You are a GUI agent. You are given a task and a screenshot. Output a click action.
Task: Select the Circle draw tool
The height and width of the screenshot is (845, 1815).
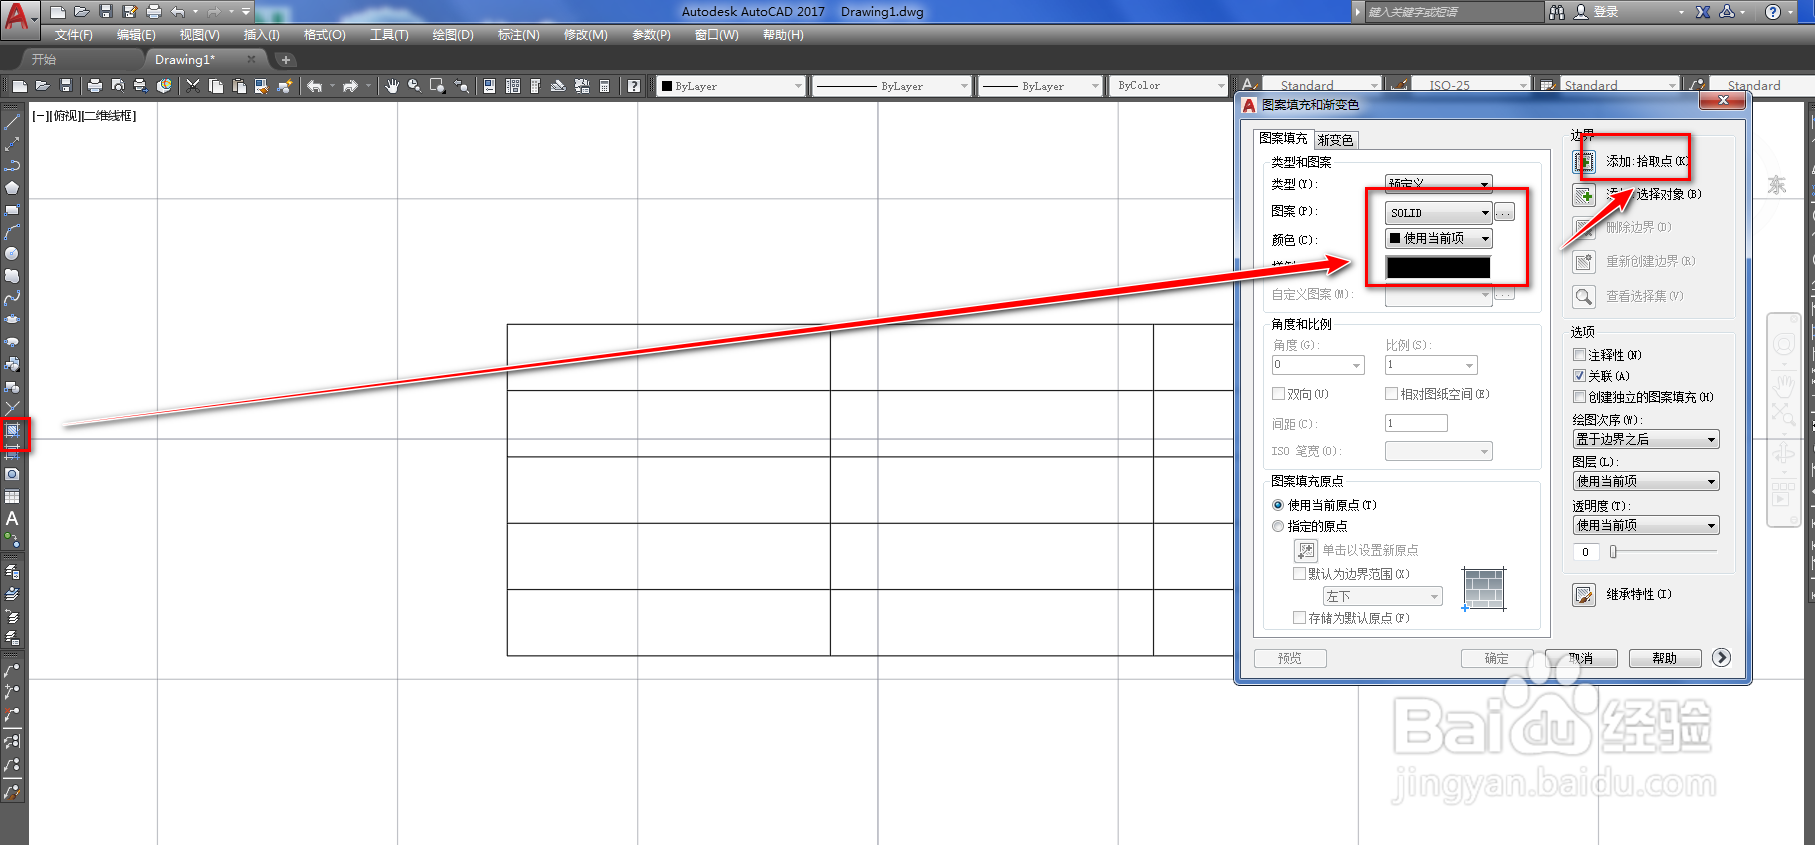(x=12, y=254)
